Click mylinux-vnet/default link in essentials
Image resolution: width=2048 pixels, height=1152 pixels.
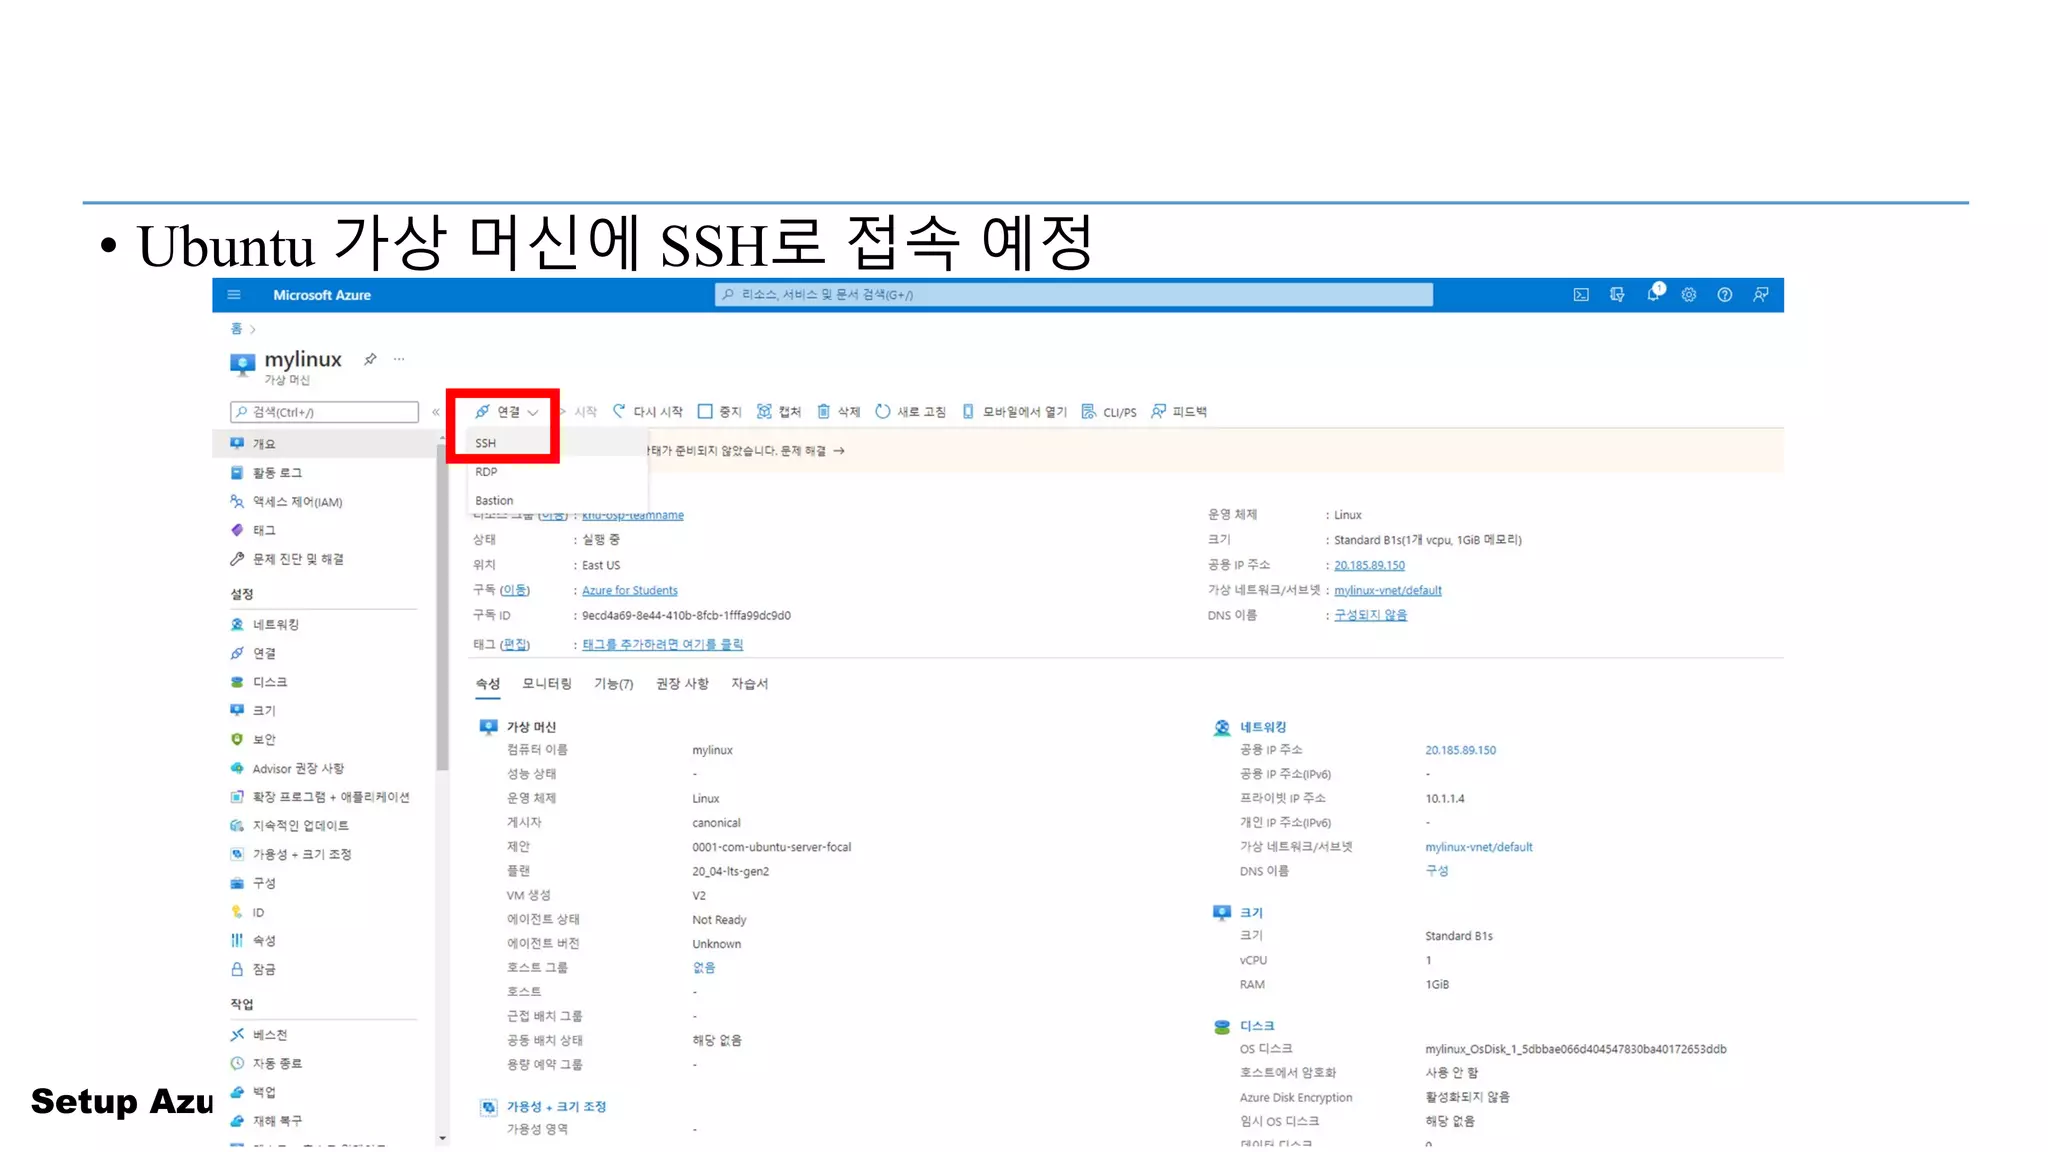(1388, 591)
